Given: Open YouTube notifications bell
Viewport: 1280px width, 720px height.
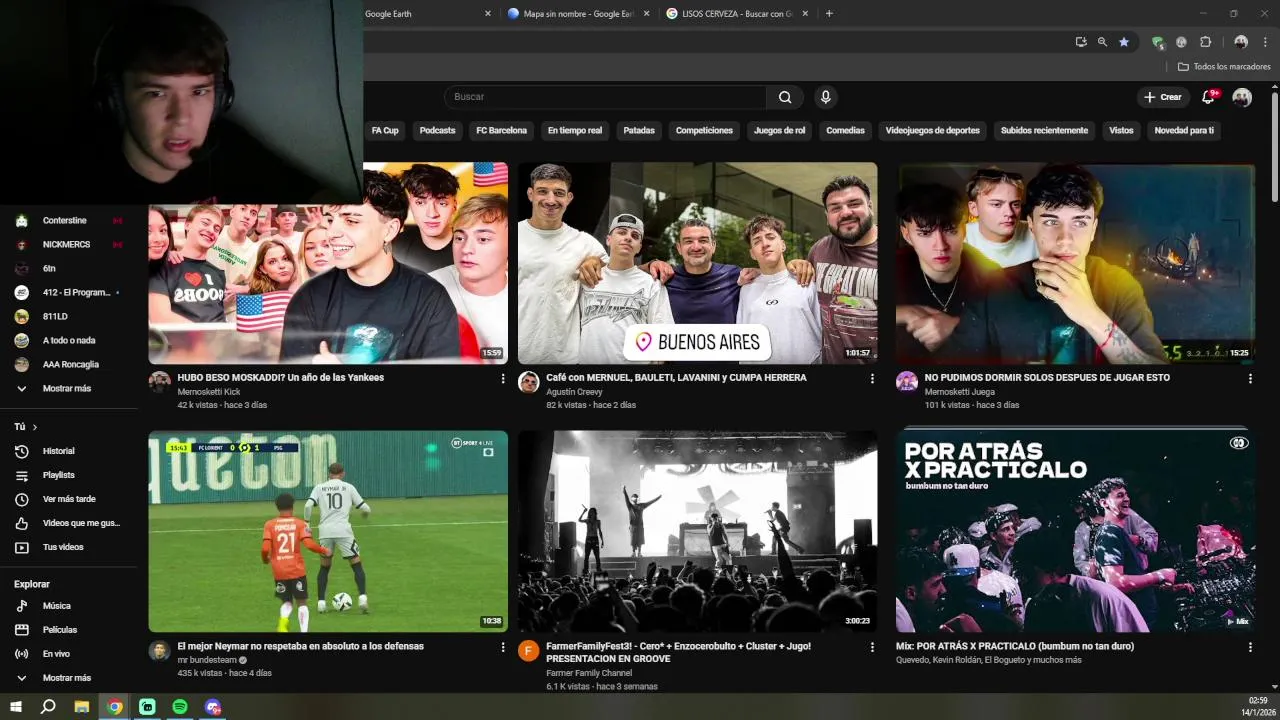Looking at the screenshot, I should 1208,97.
